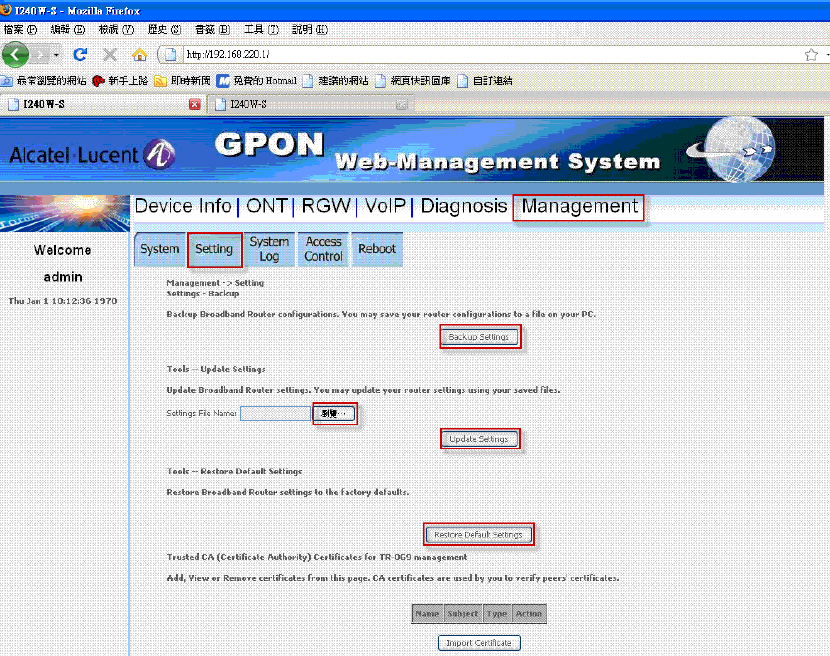The height and width of the screenshot is (656, 830).
Task: Click the Action column header
Action: coord(529,614)
